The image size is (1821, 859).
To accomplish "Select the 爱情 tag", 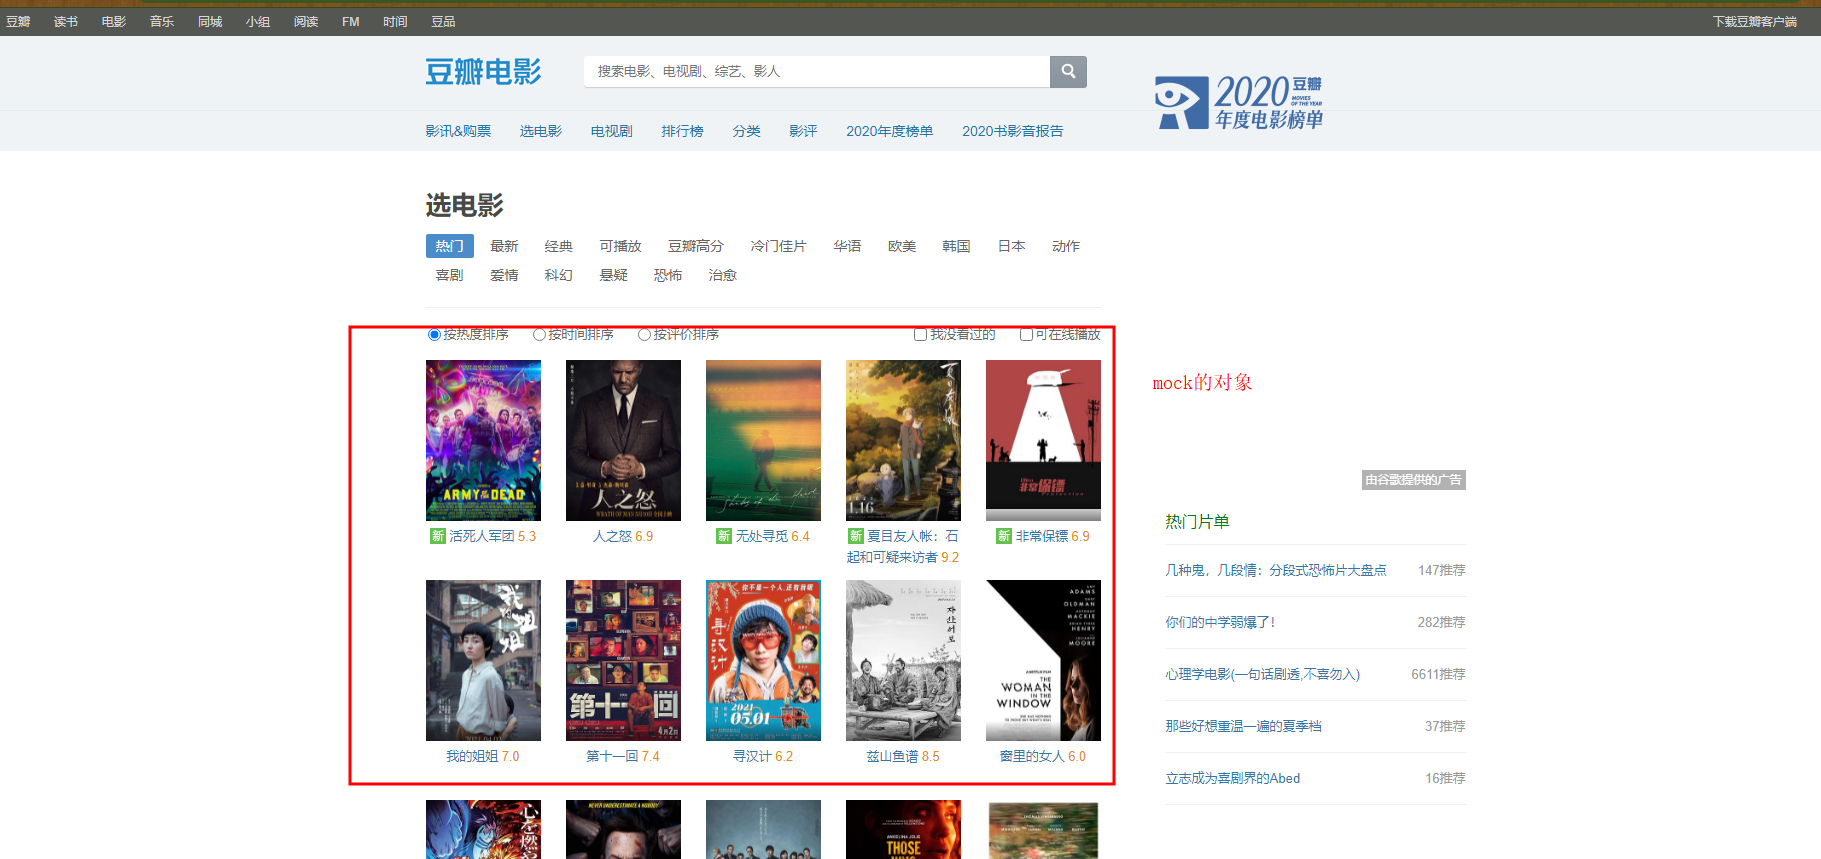I will click(x=504, y=275).
